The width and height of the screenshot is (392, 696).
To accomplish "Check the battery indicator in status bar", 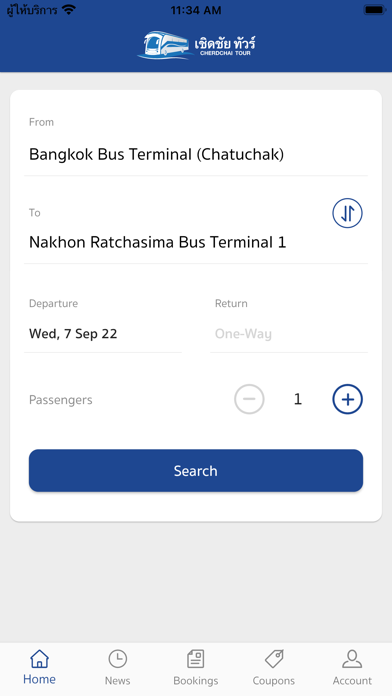I will click(375, 10).
